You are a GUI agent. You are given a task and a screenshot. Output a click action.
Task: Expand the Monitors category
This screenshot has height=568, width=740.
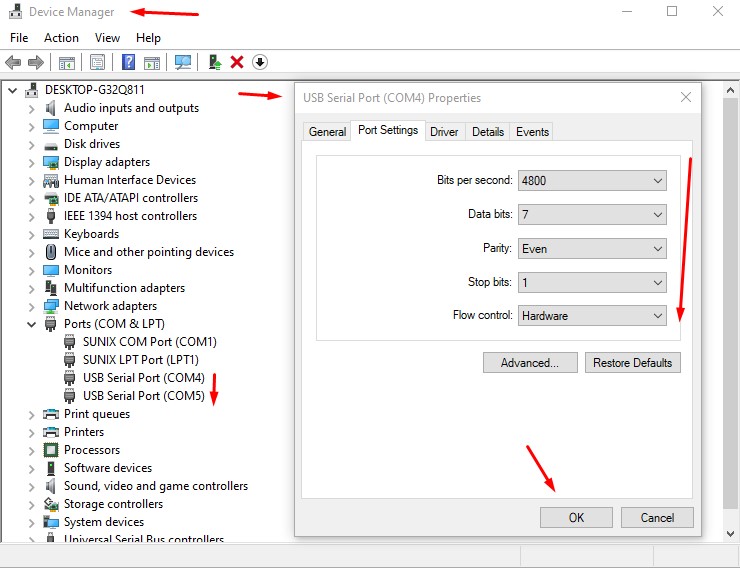coord(32,271)
